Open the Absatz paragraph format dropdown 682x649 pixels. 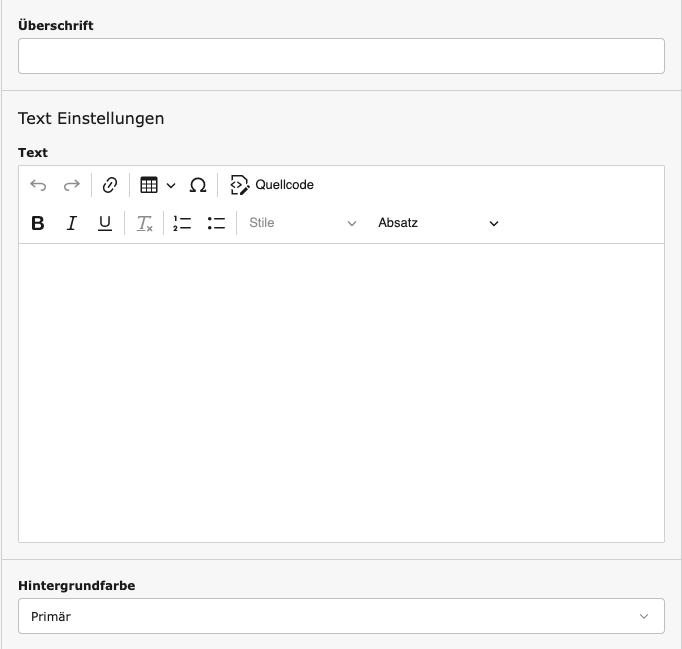(437, 223)
